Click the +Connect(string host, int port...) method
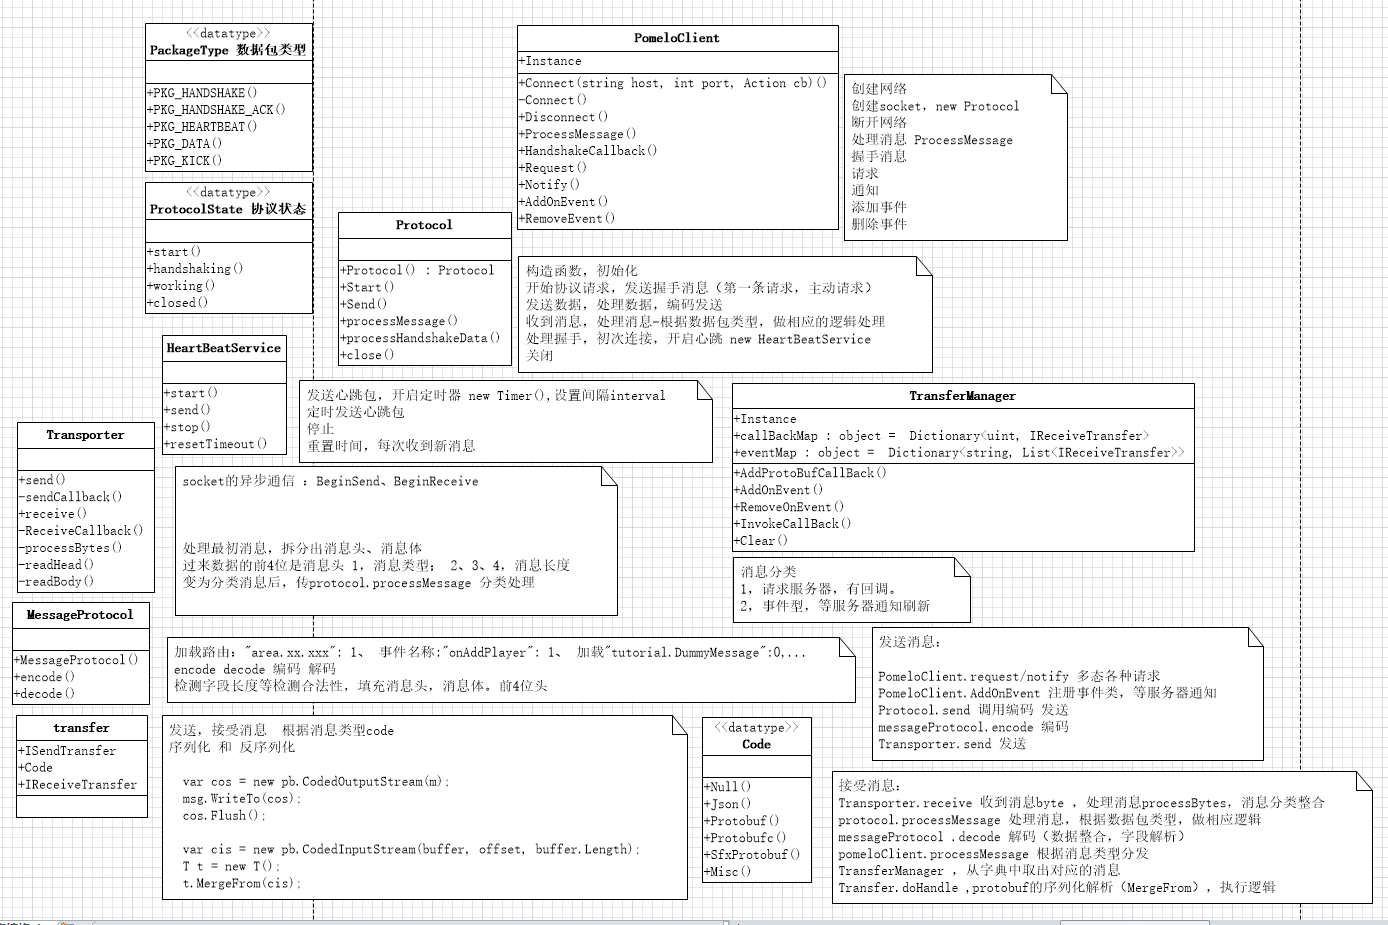 [673, 84]
